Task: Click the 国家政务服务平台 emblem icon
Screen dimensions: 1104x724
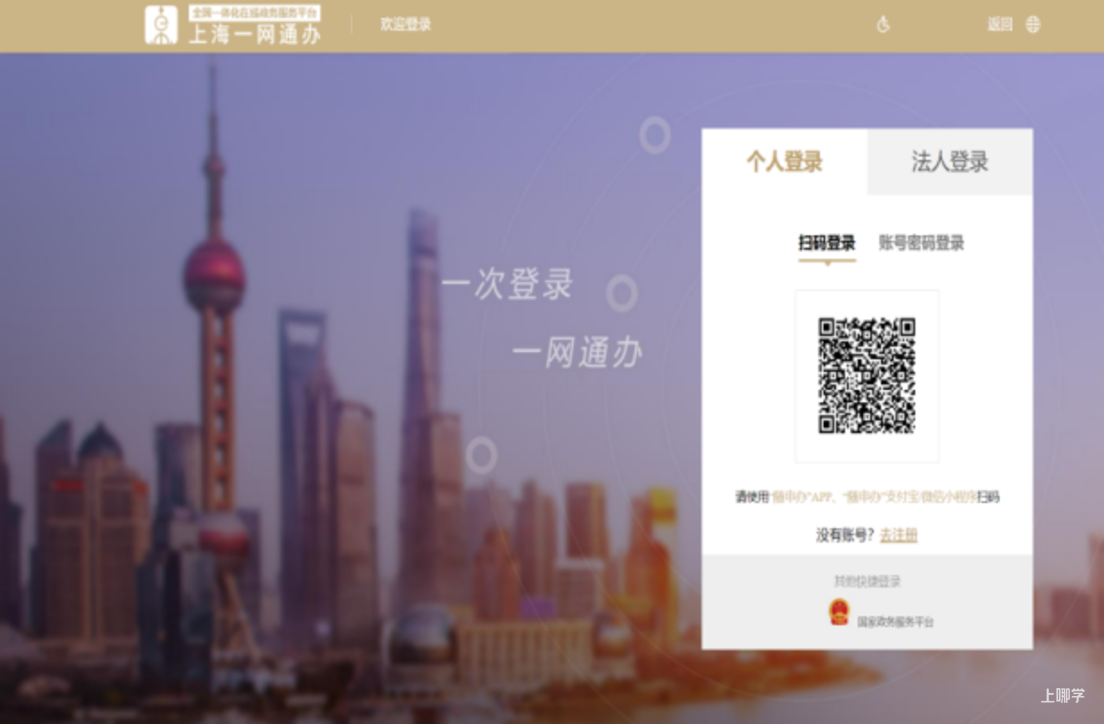Action: pyautogui.click(x=839, y=613)
